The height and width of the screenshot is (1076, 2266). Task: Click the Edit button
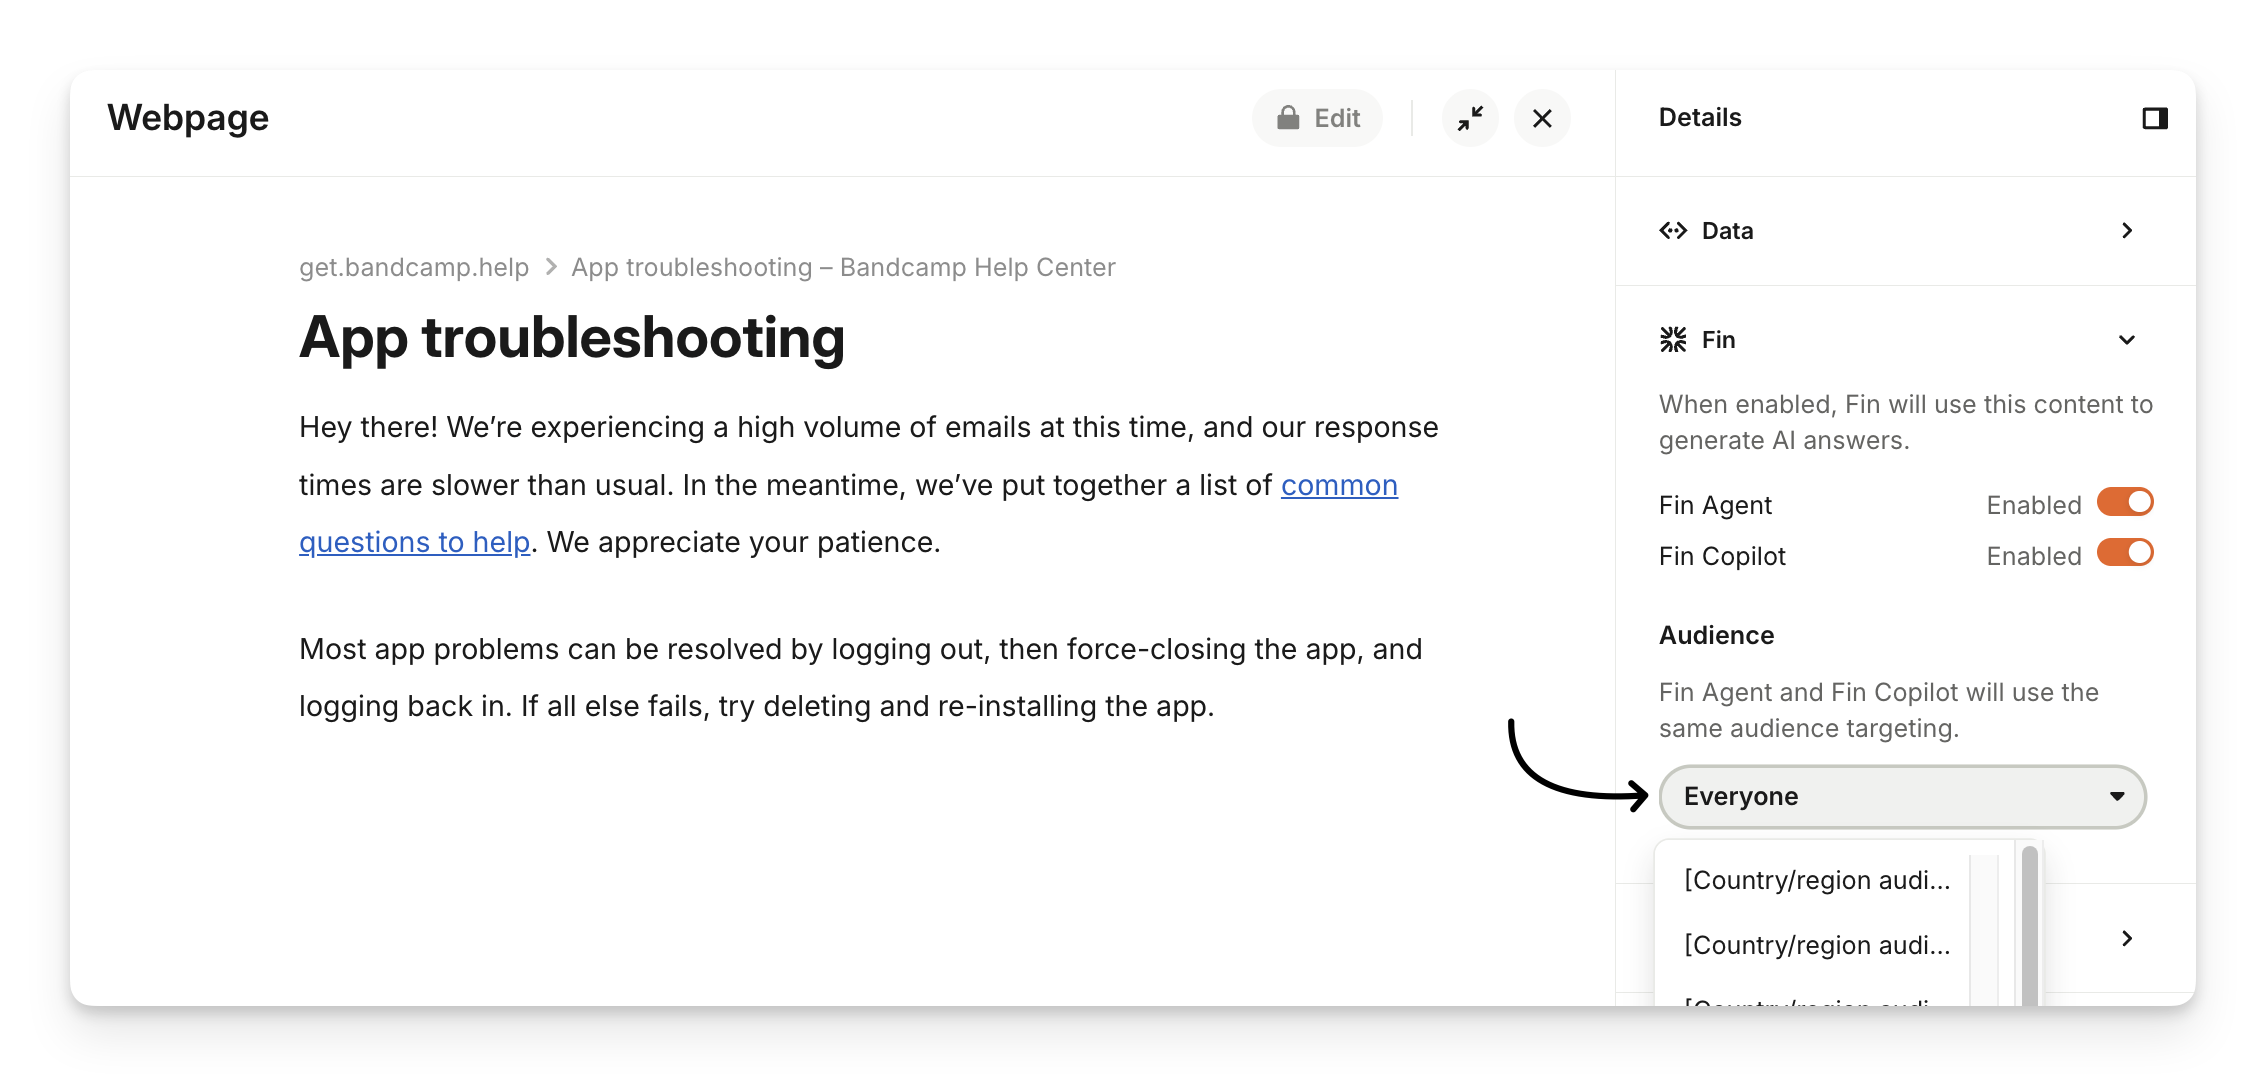click(x=1317, y=118)
